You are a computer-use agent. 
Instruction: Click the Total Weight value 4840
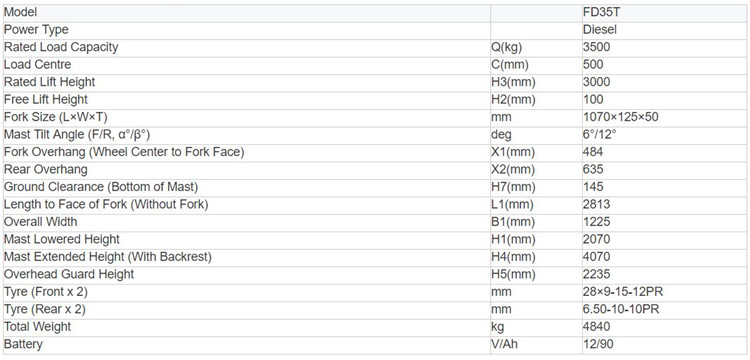click(596, 327)
